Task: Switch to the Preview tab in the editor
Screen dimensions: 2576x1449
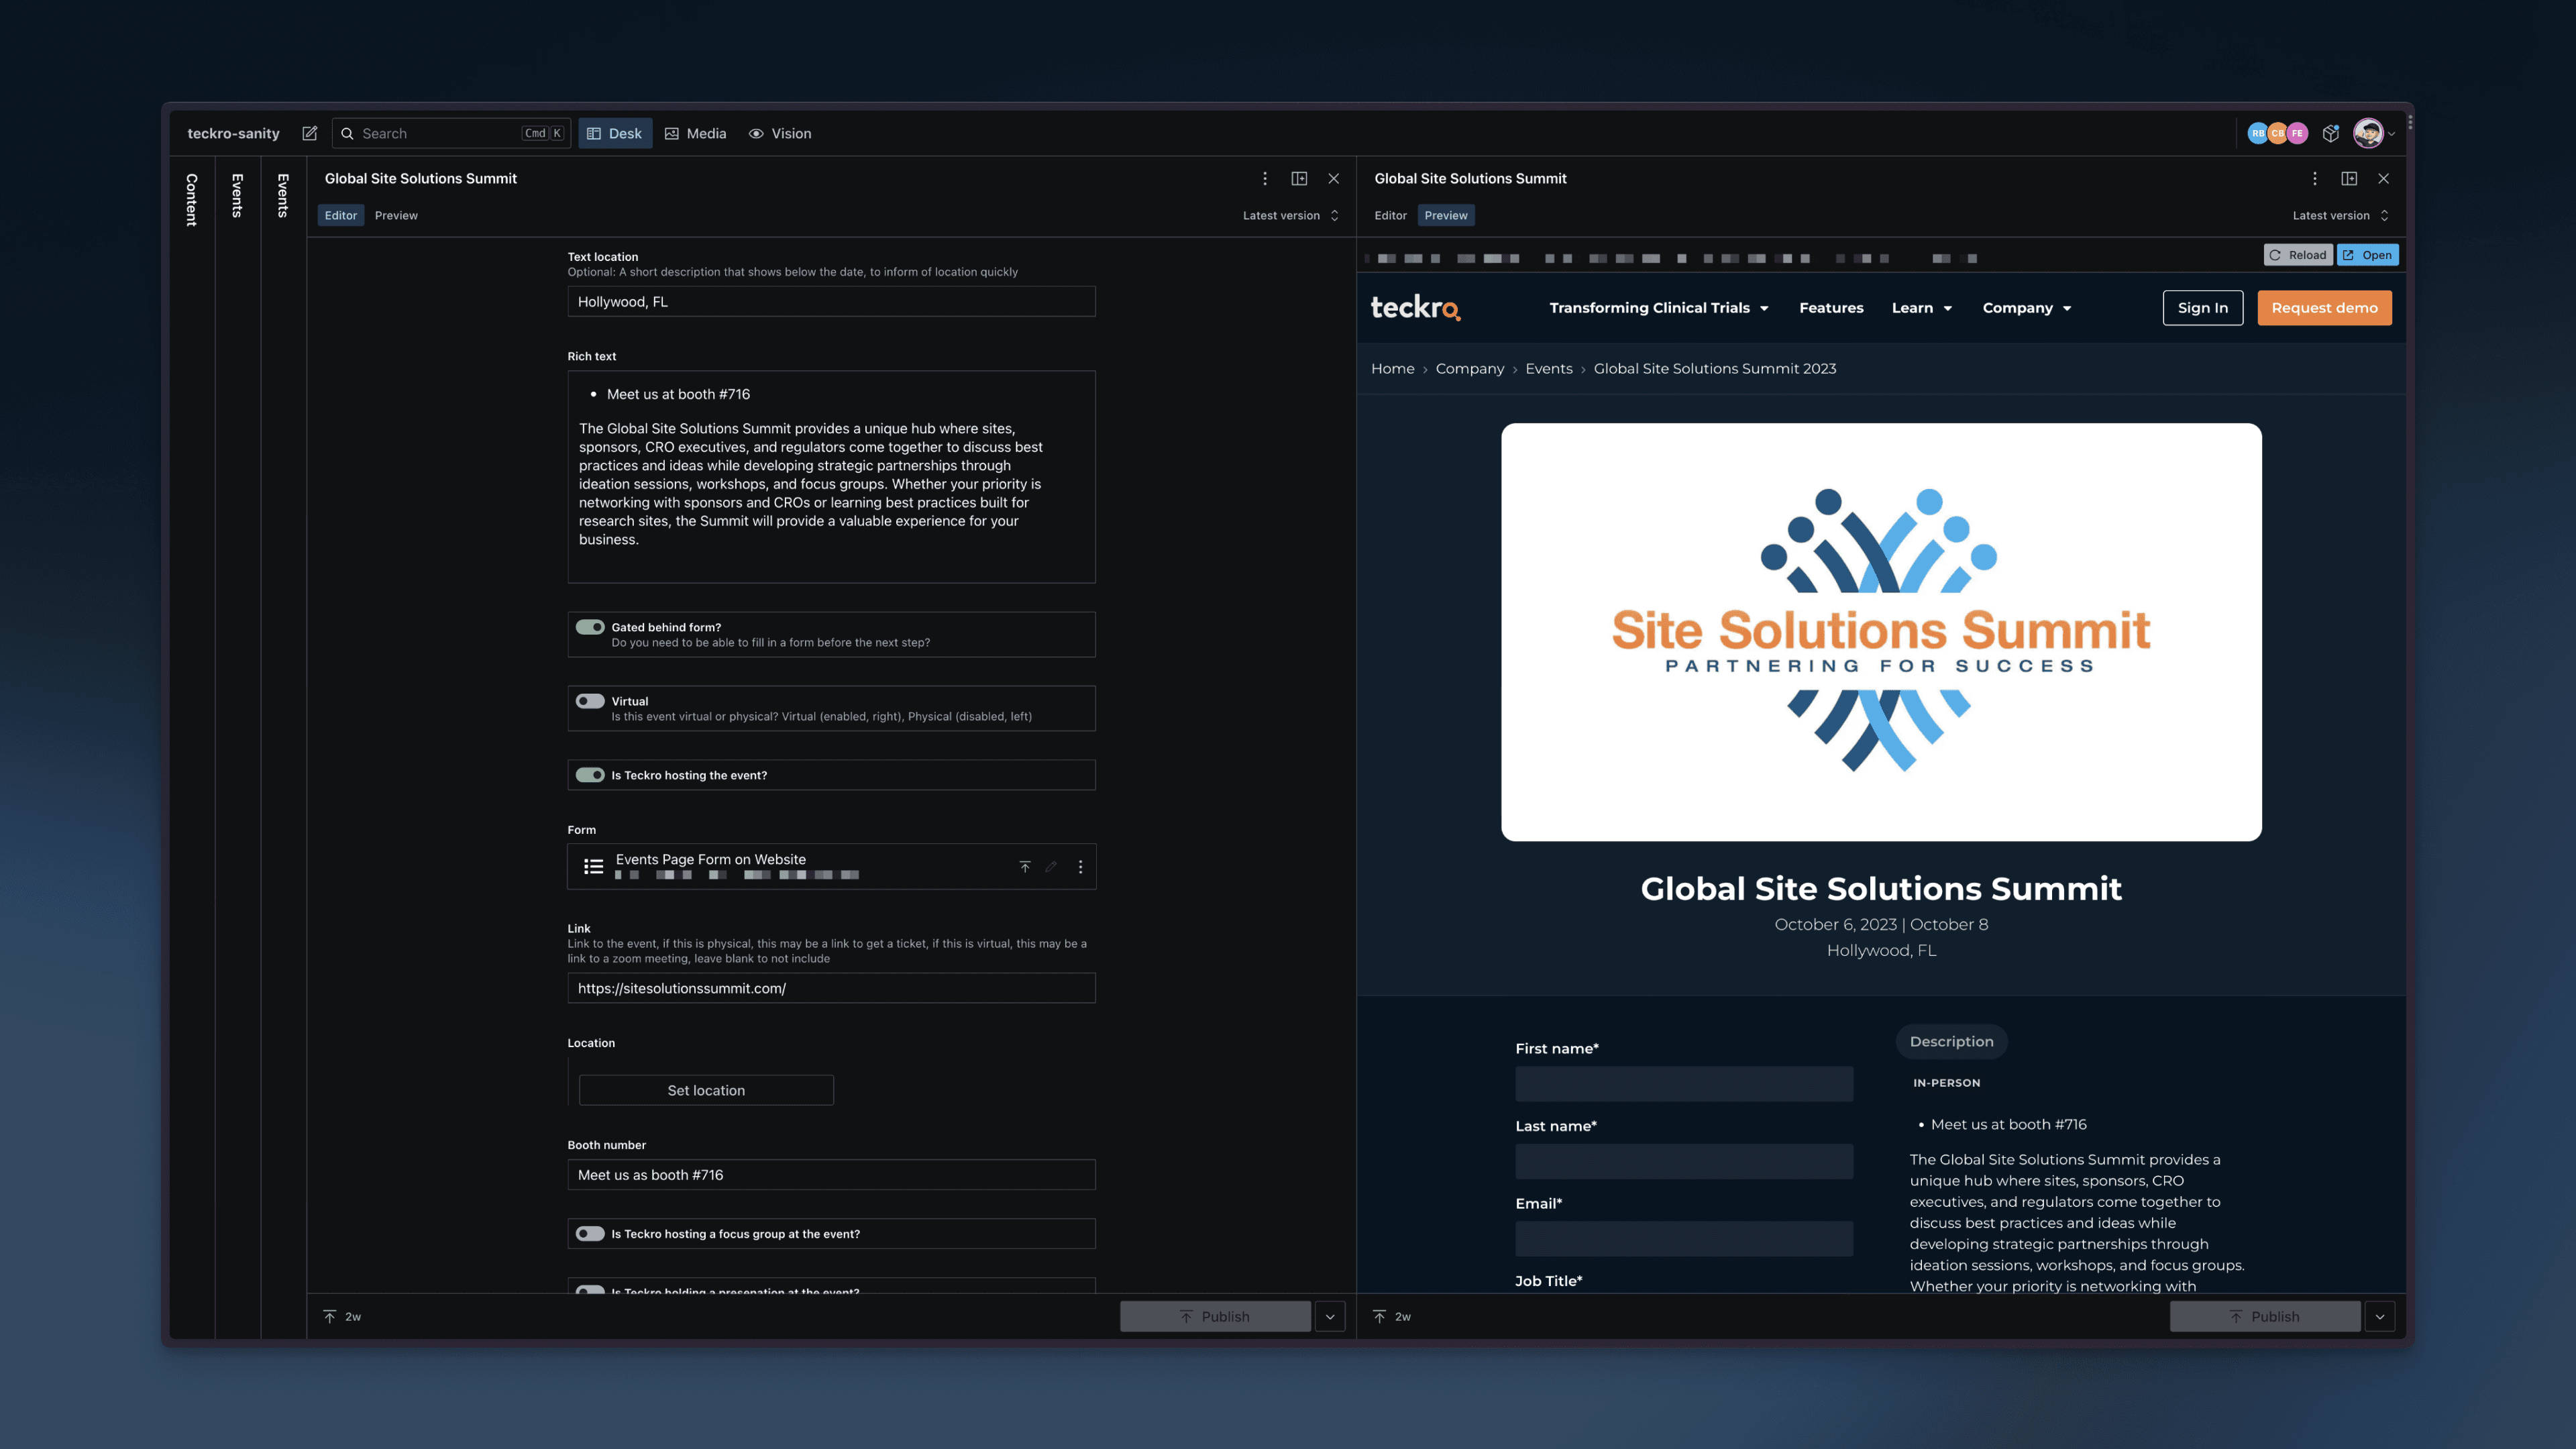Action: click(x=396, y=215)
